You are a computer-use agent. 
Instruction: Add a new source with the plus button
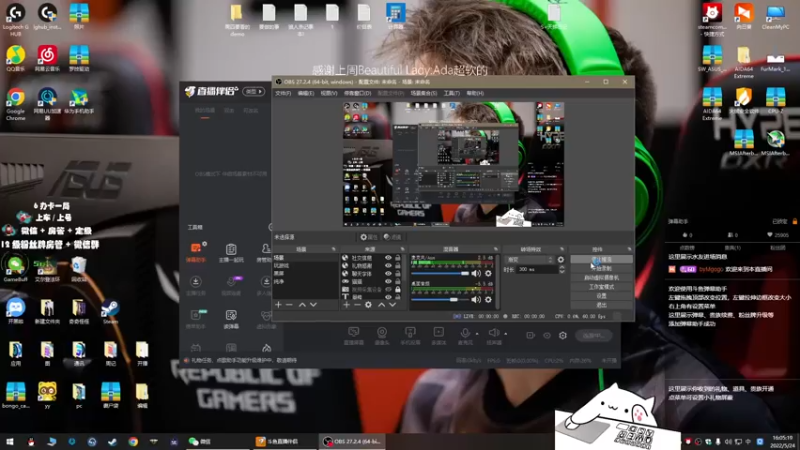tap(346, 305)
